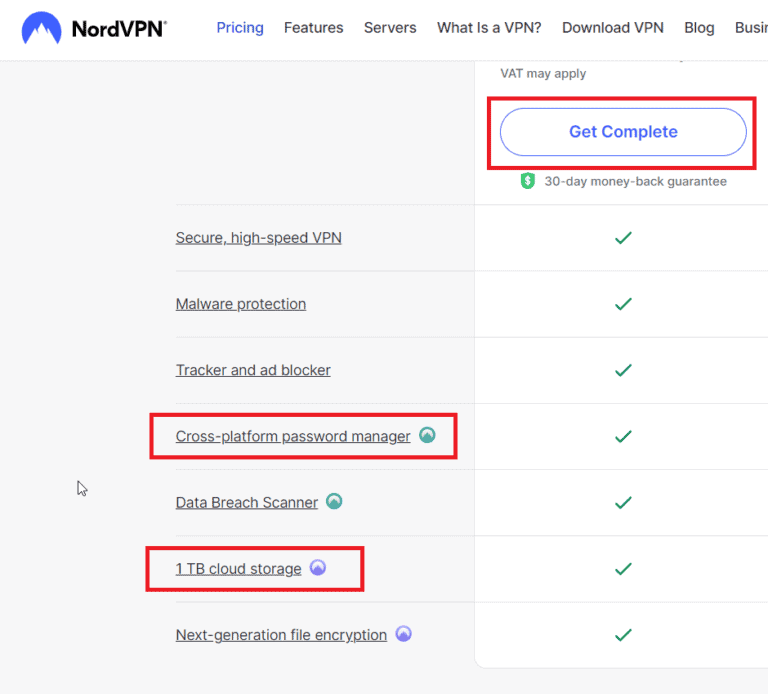Image resolution: width=768 pixels, height=694 pixels.
Task: Click checkmark in Malware protection row
Action: (x=623, y=304)
